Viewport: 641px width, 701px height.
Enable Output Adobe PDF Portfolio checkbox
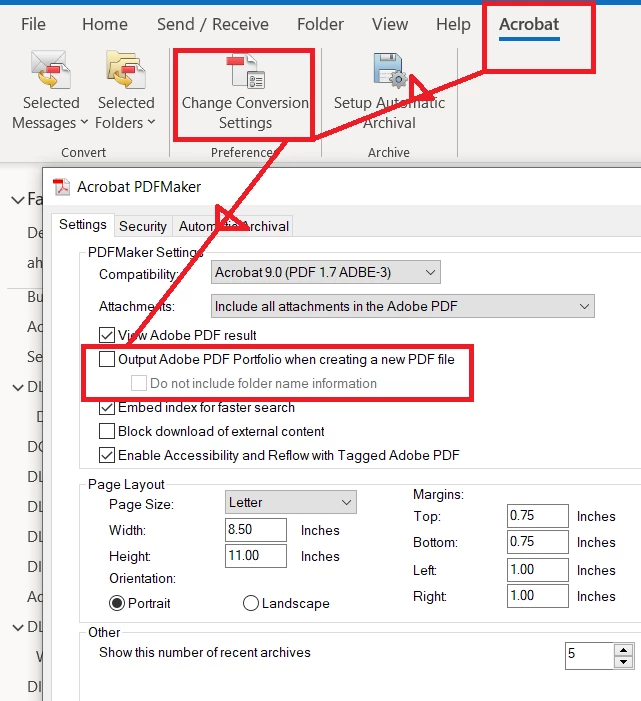(x=107, y=359)
